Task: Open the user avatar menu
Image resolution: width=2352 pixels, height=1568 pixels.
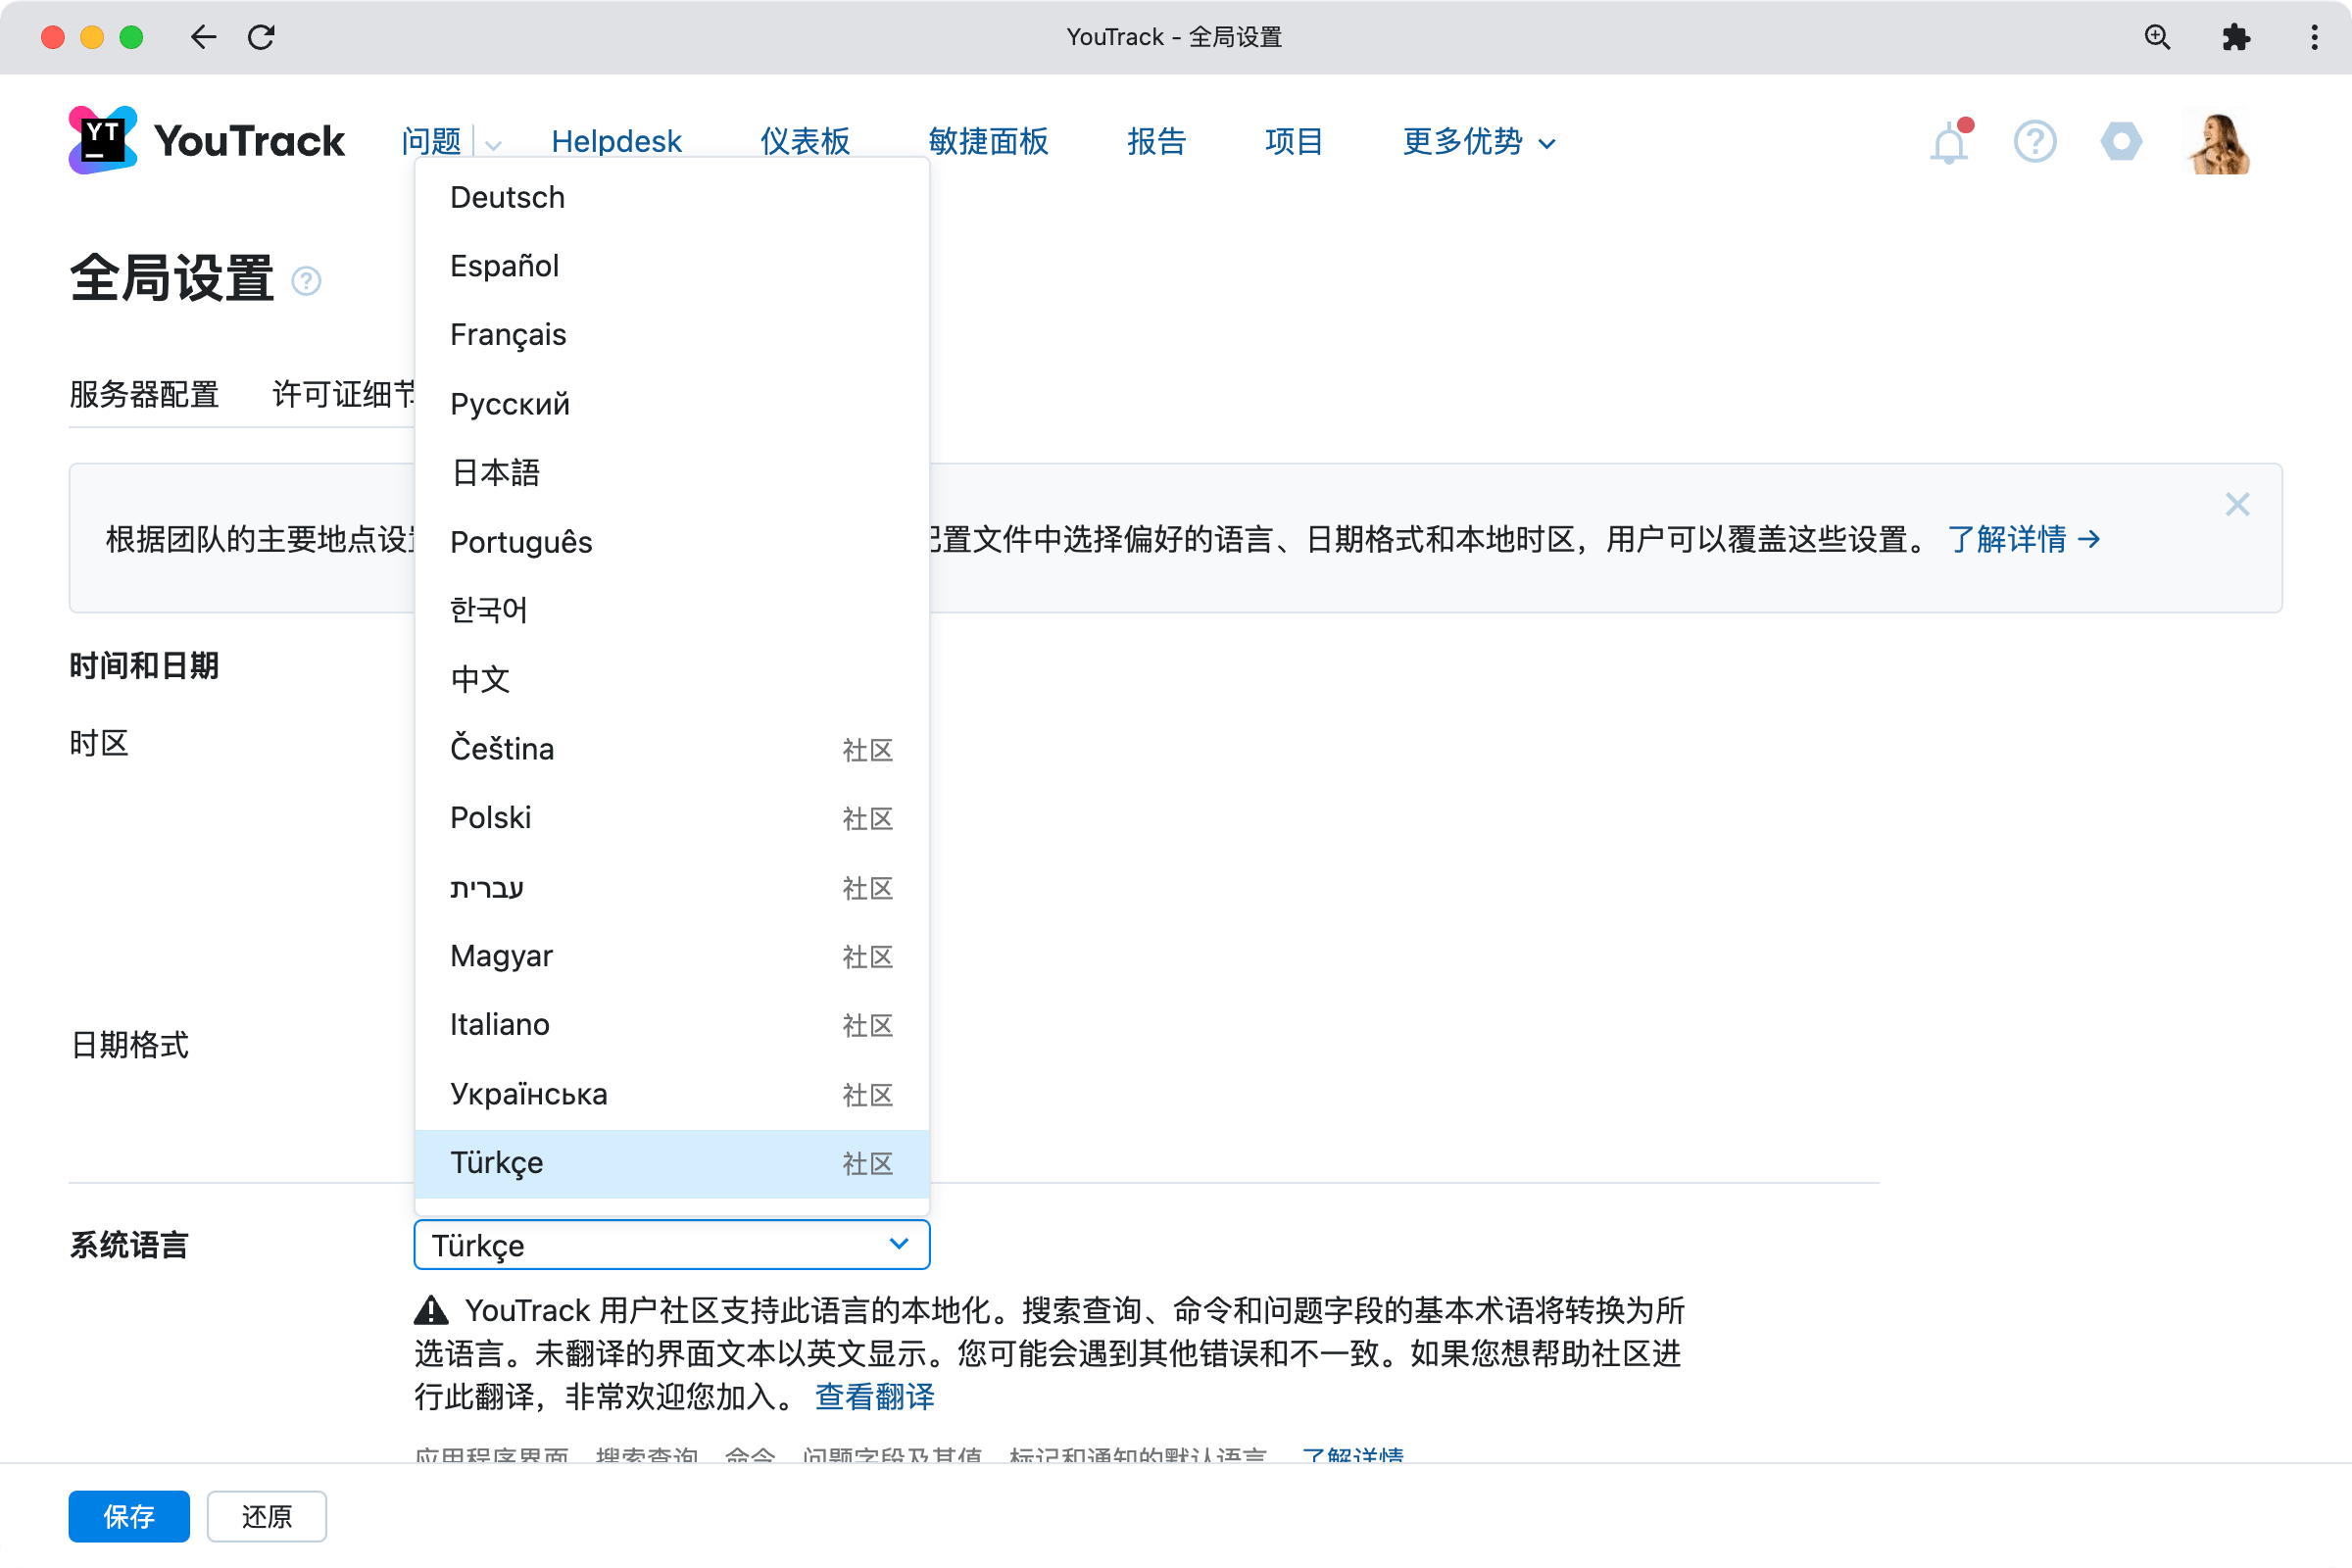Action: [x=2218, y=141]
